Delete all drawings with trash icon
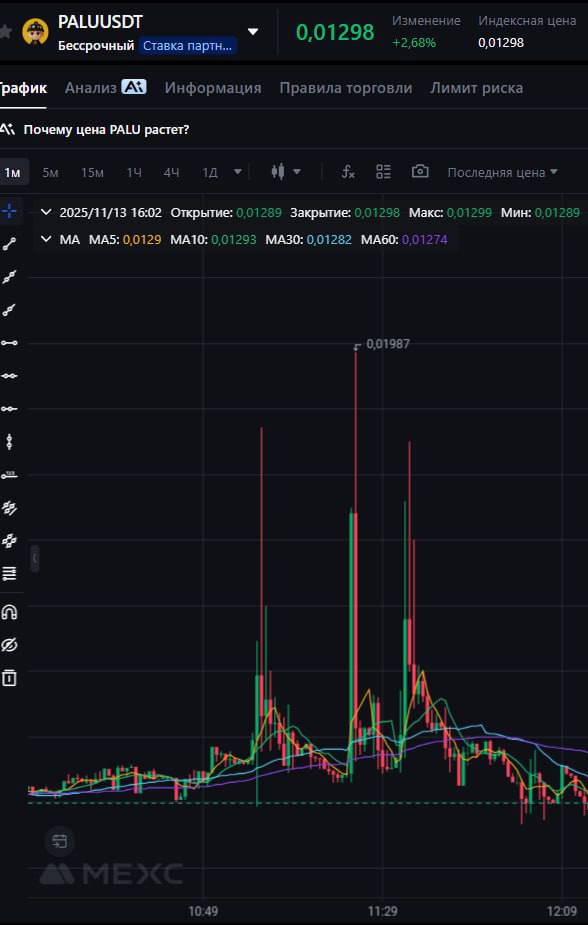Image resolution: width=588 pixels, height=925 pixels. coord(9,678)
